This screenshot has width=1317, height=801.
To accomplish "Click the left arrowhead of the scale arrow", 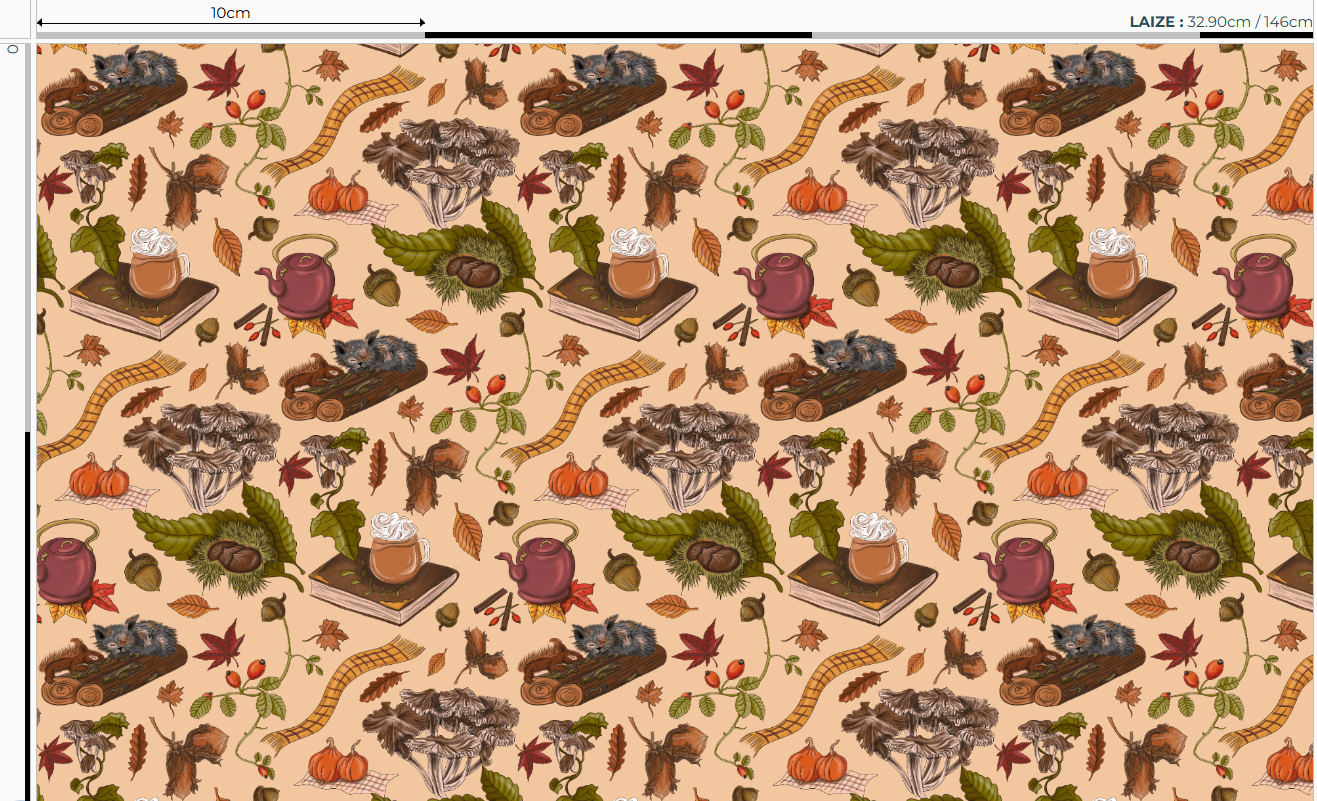I will 41,22.
